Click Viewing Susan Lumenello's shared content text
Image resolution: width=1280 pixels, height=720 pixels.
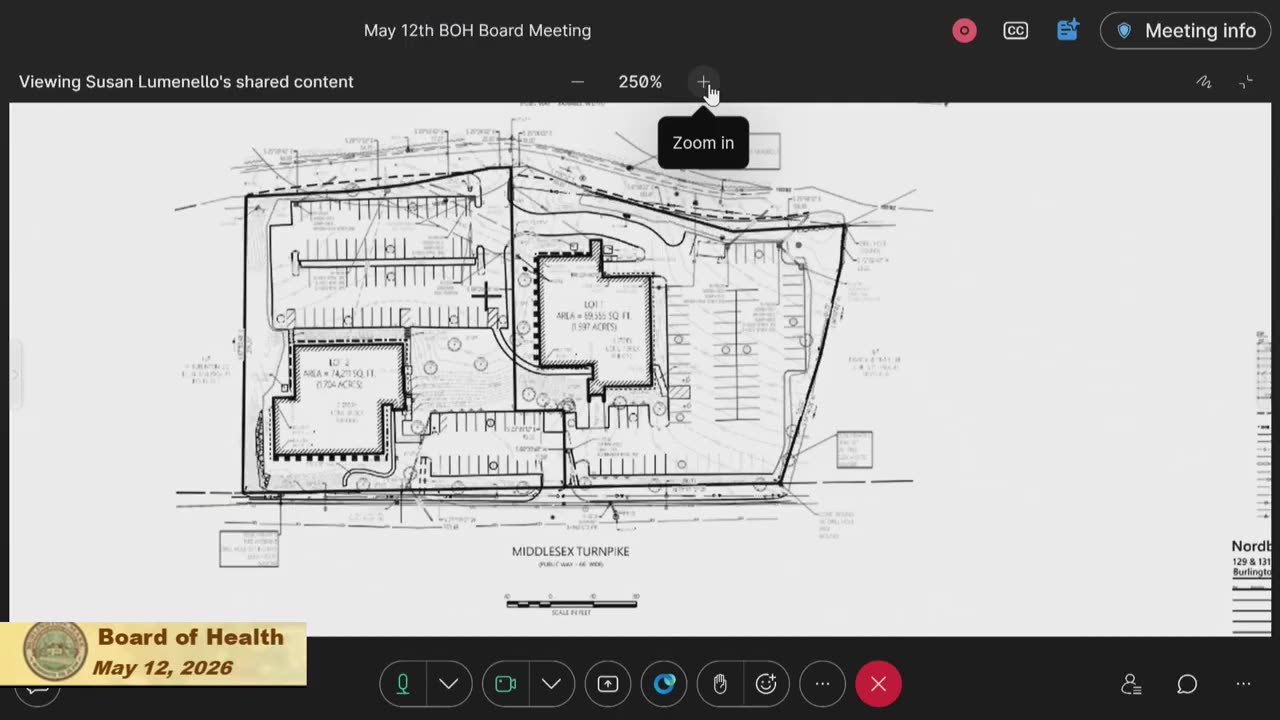[186, 82]
